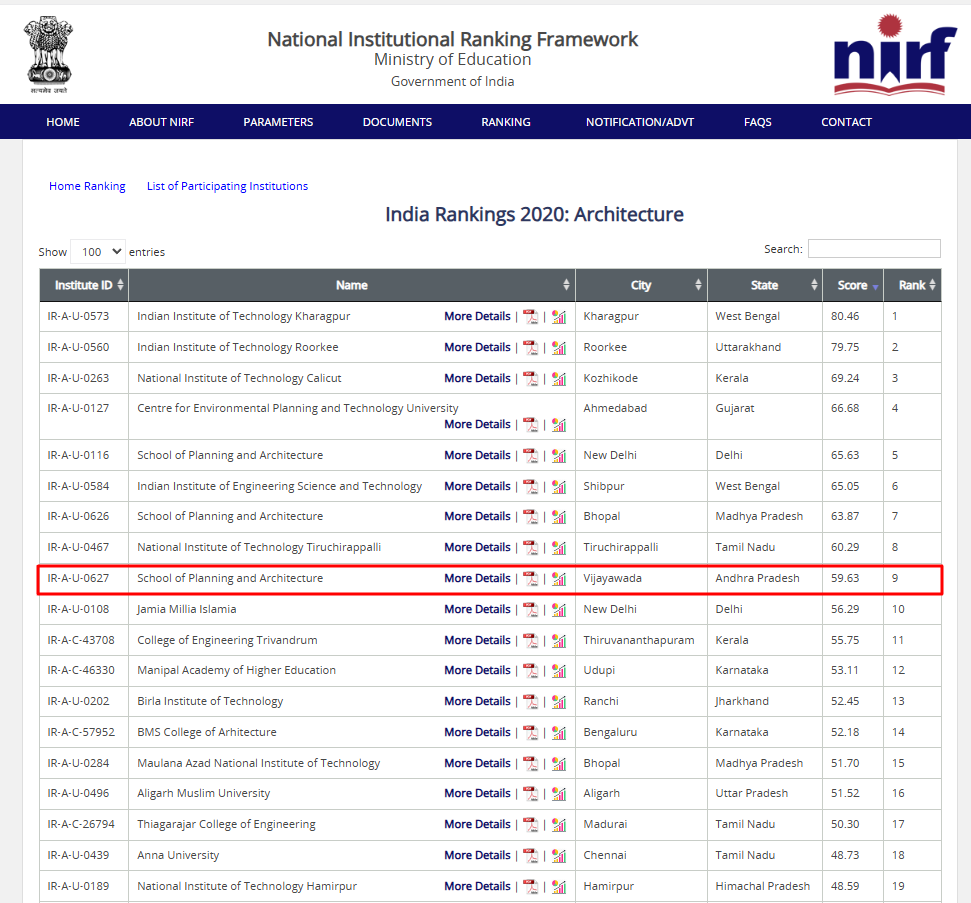Sort table by Institute ID column
Image resolution: width=971 pixels, height=903 pixels.
tap(84, 285)
